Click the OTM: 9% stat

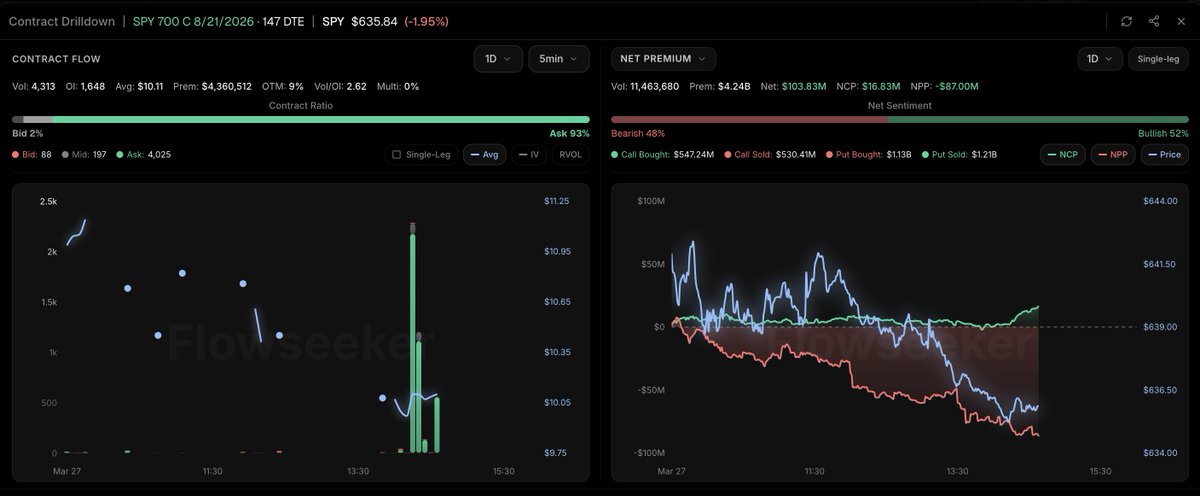pos(282,87)
